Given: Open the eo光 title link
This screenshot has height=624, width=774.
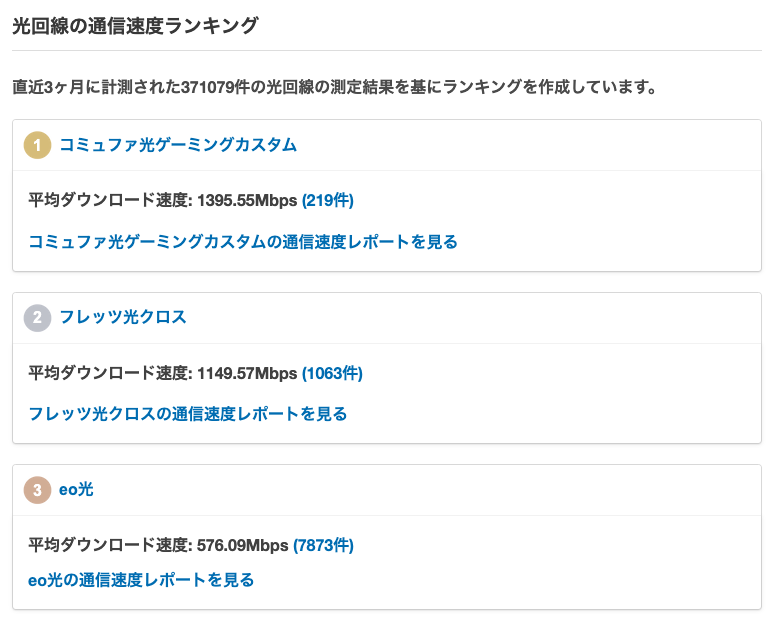Looking at the screenshot, I should (76, 489).
